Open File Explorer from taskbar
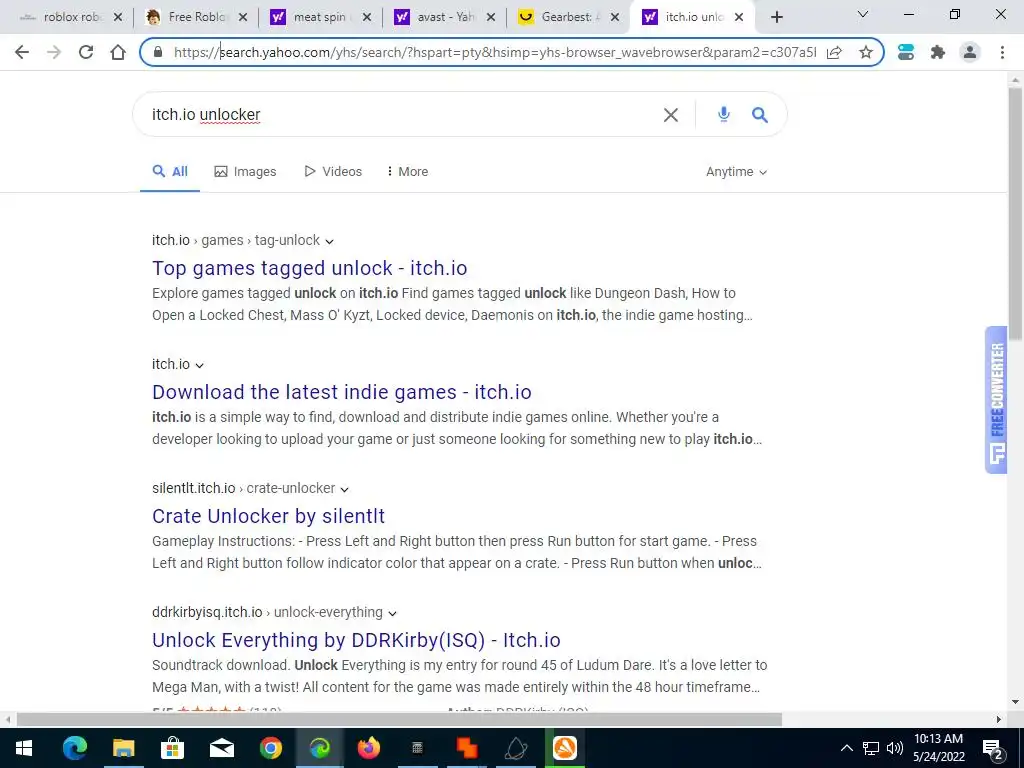Screen dimensions: 1024x768 point(123,748)
